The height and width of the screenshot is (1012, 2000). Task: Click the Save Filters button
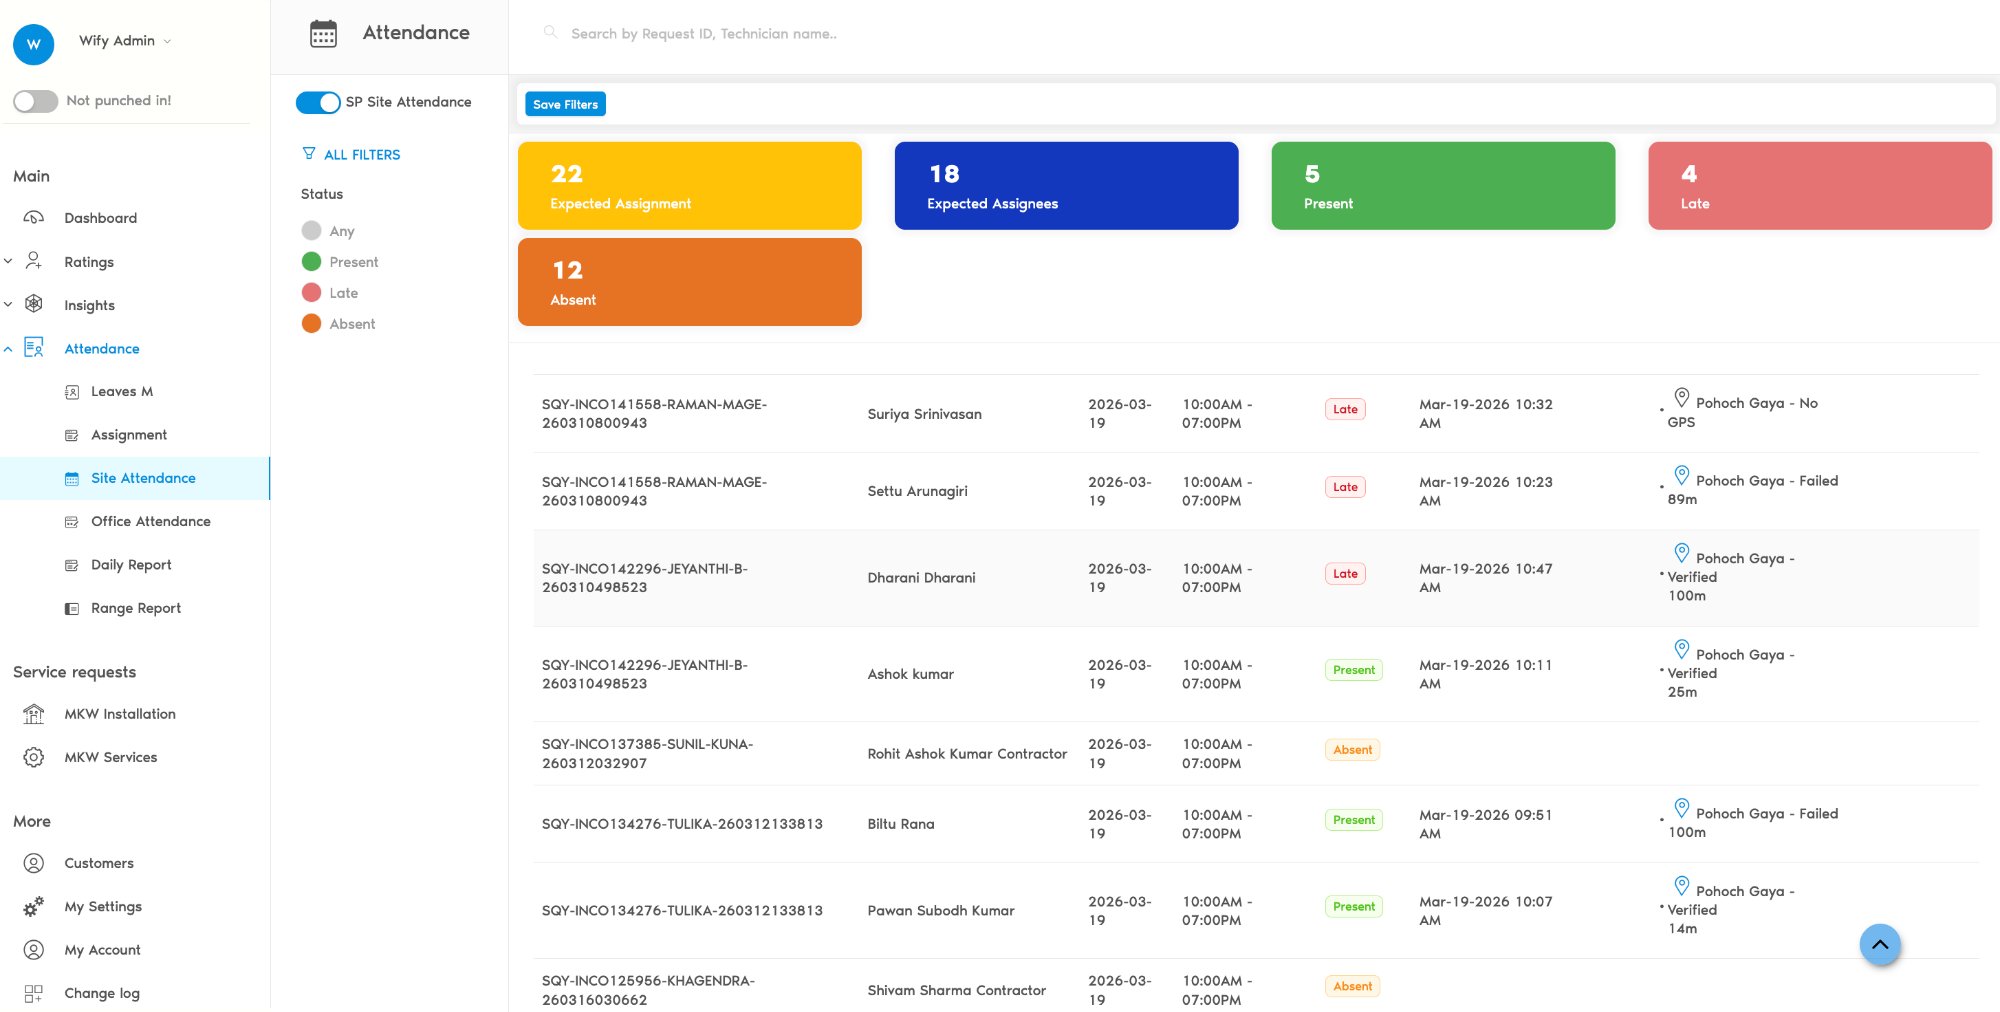565,104
